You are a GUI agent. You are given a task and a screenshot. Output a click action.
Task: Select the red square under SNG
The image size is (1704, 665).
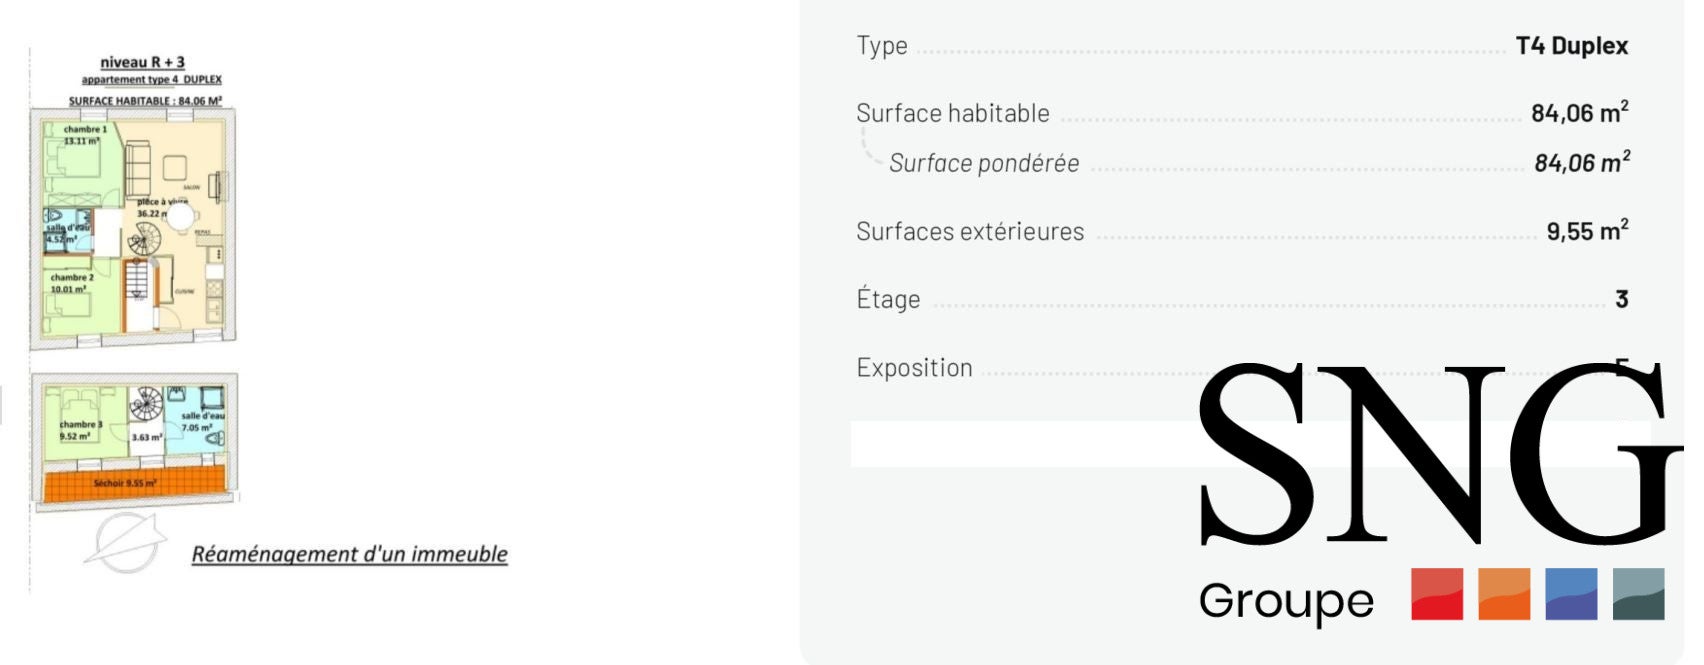pos(1437,594)
